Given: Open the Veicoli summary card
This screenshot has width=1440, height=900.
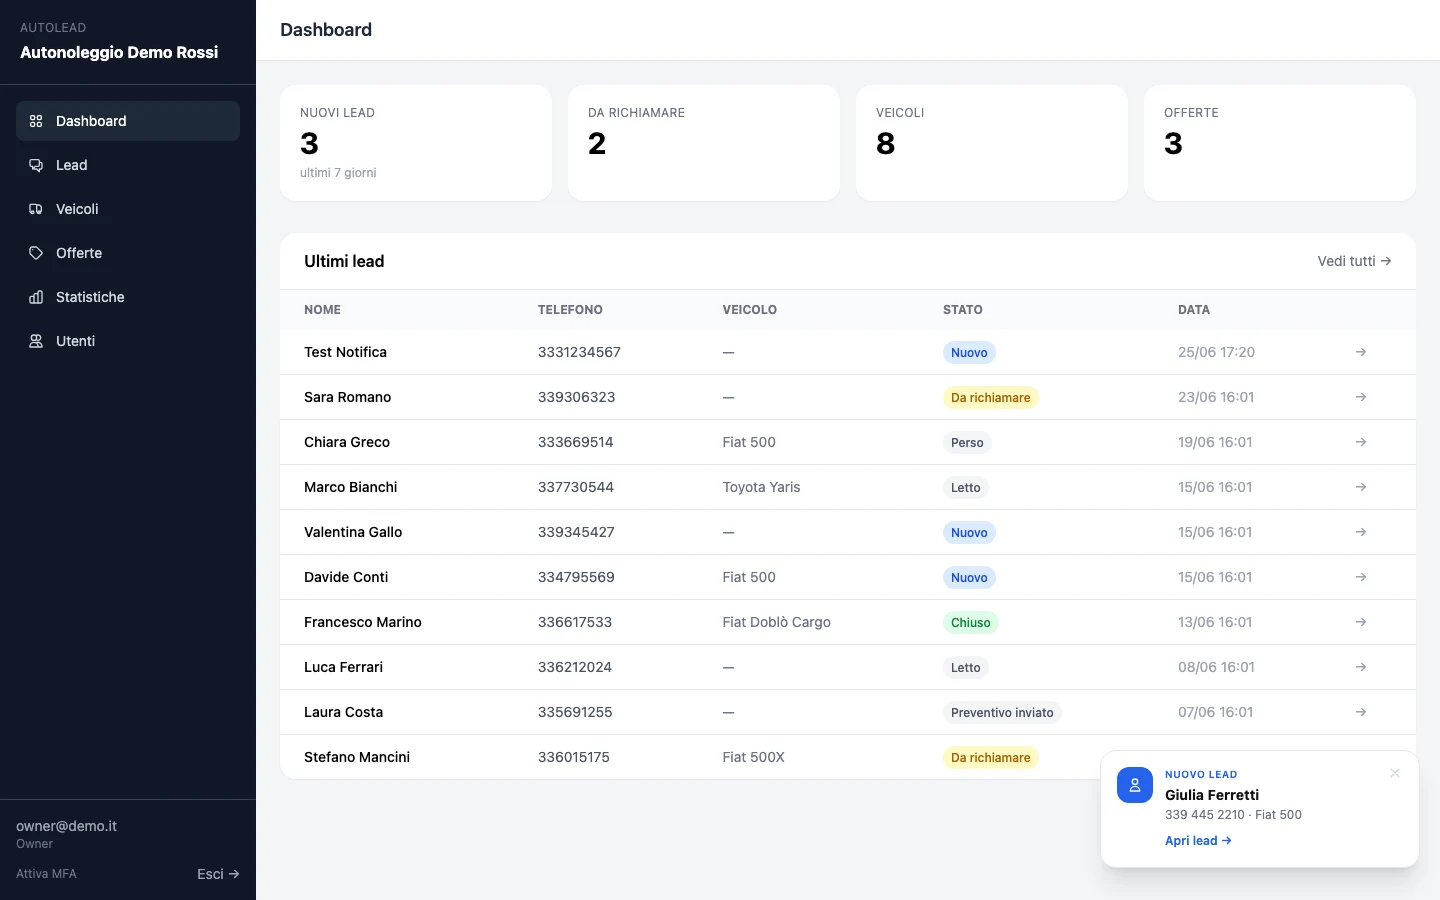Looking at the screenshot, I should point(992,143).
